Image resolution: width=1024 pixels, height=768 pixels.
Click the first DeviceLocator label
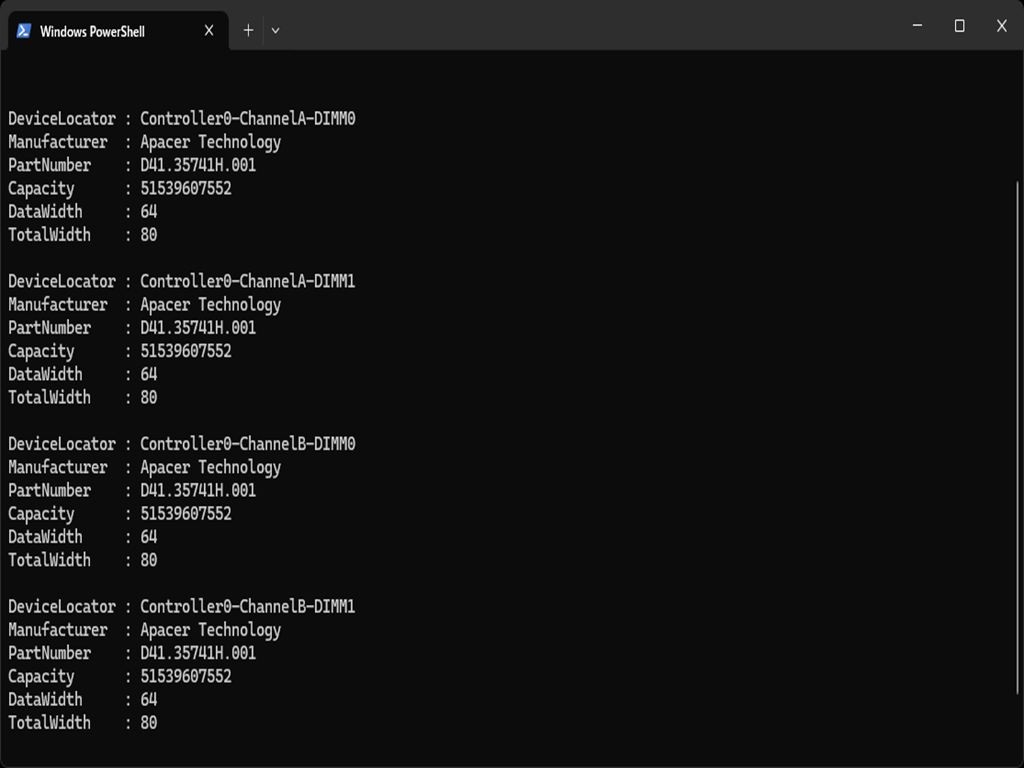point(62,119)
